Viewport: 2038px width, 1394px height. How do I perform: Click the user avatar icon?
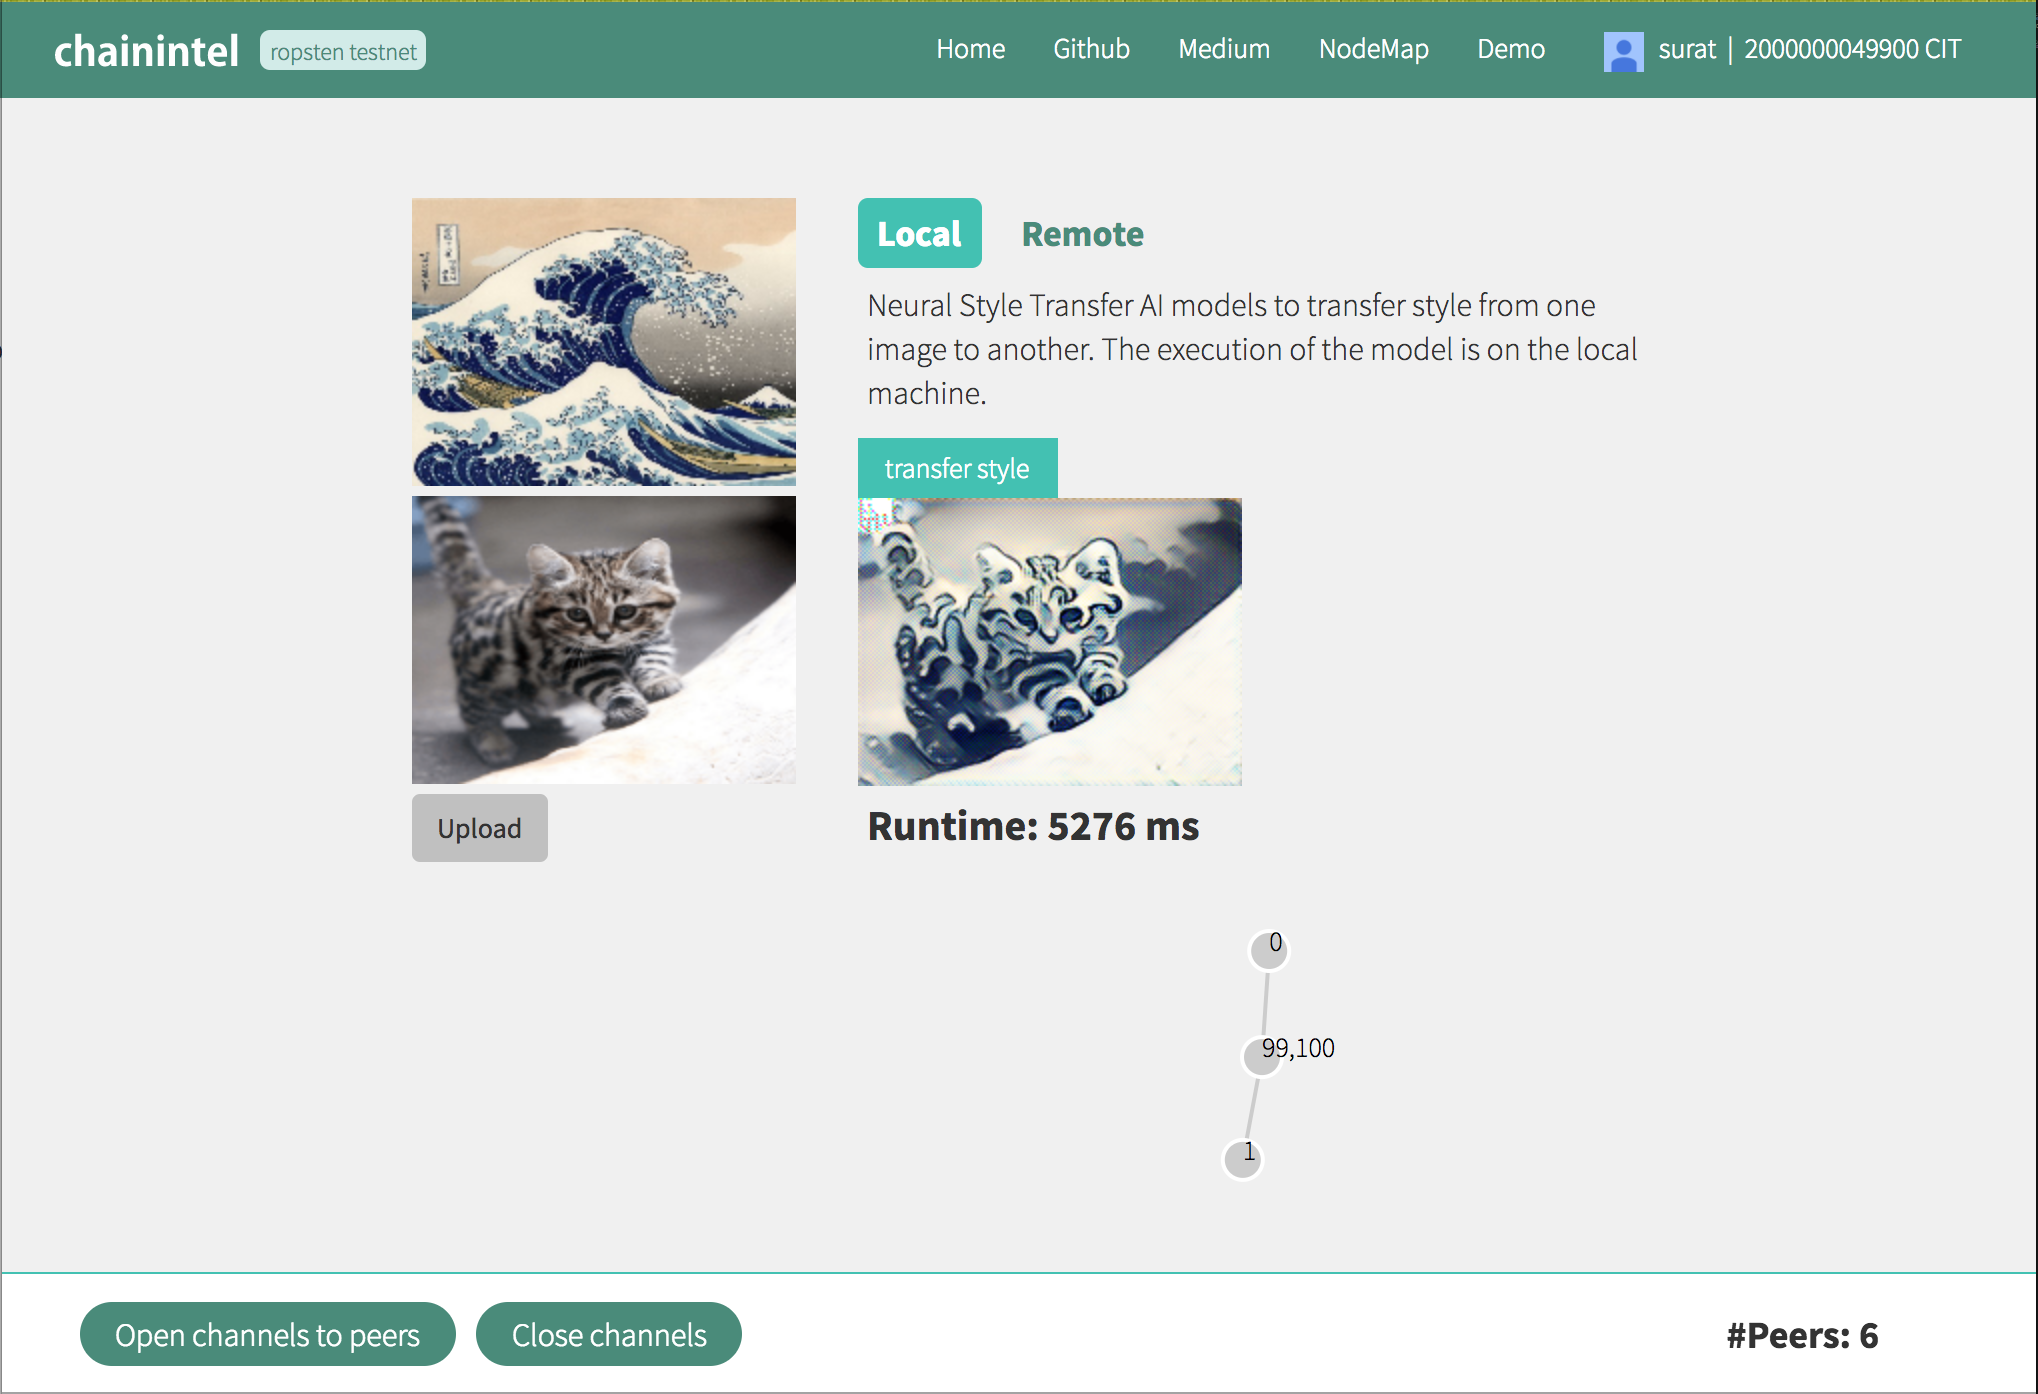pyautogui.click(x=1622, y=50)
